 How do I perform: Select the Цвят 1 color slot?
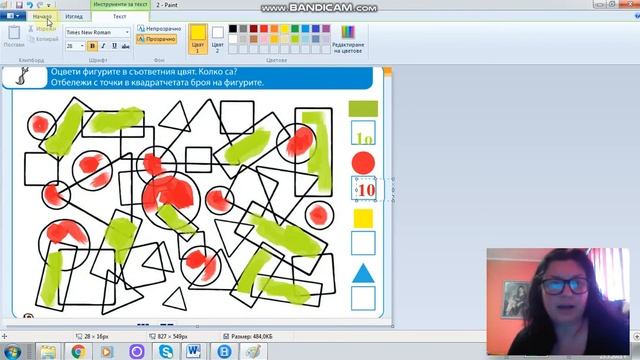(x=198, y=39)
